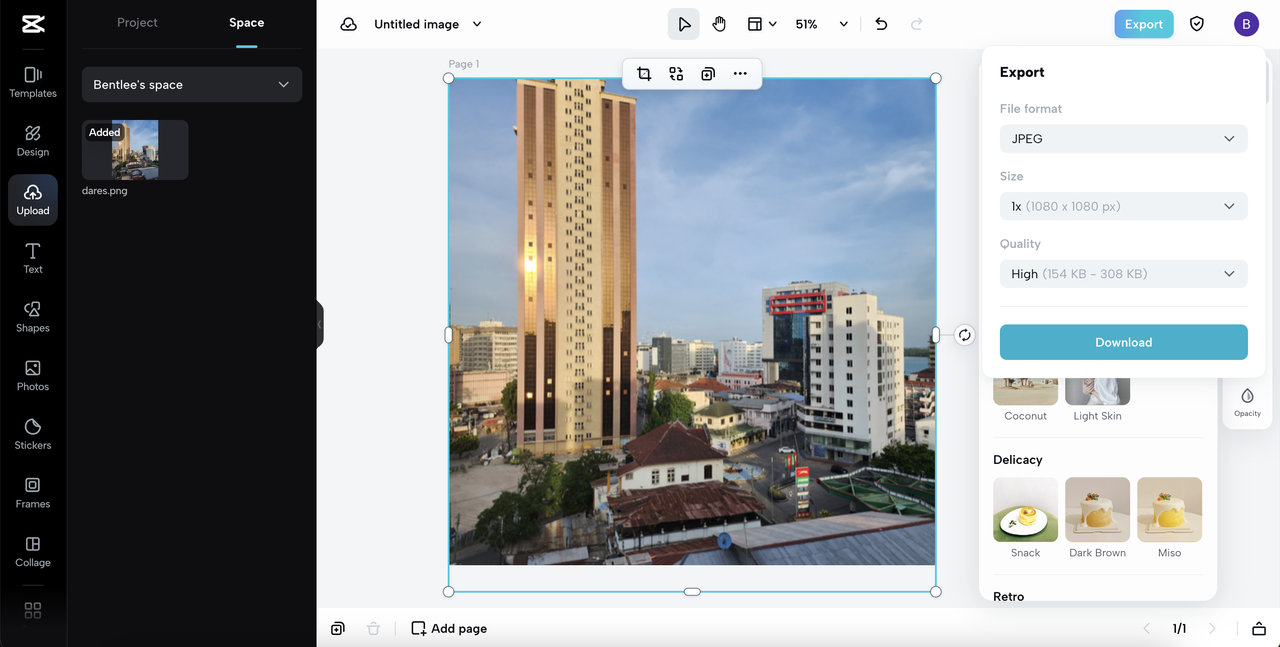Screen dimensions: 1280x647
Task: Open the Collage panel in sidebar
Action: [33, 551]
